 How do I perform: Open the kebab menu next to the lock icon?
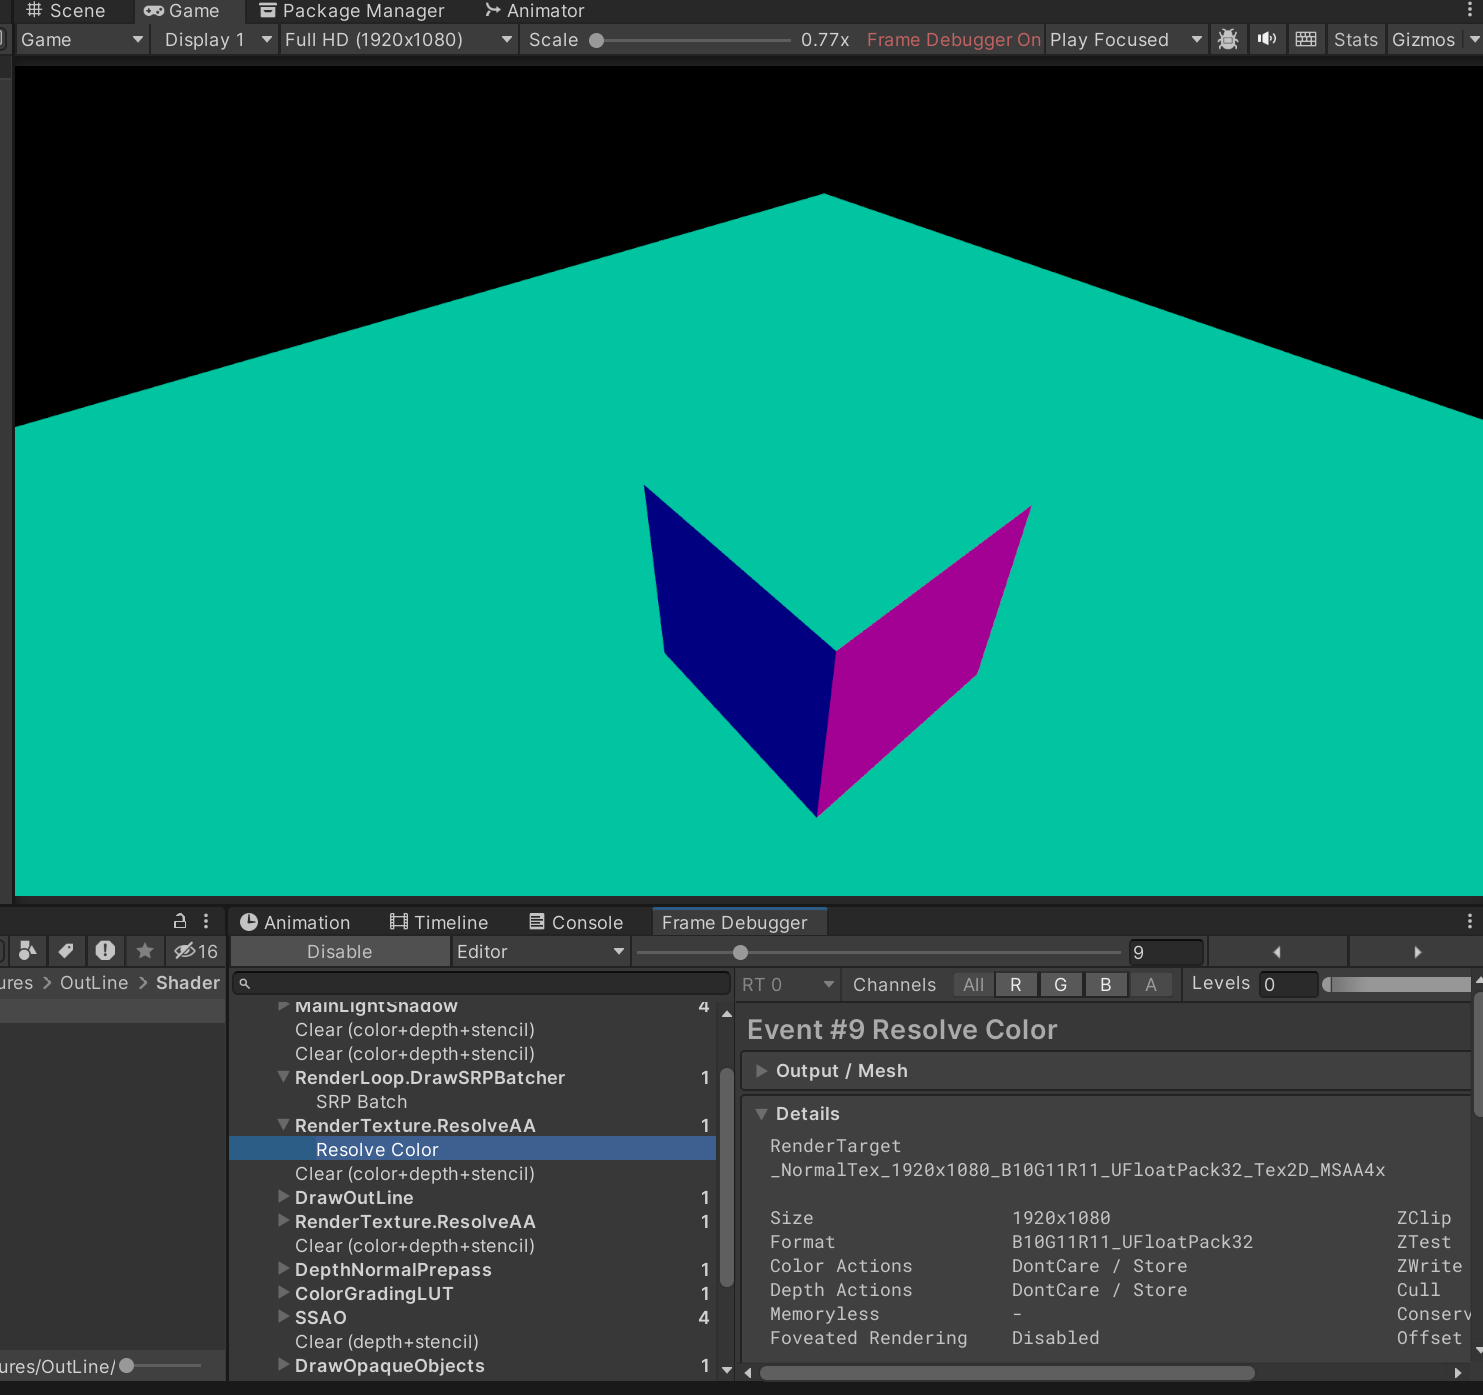[x=205, y=920]
